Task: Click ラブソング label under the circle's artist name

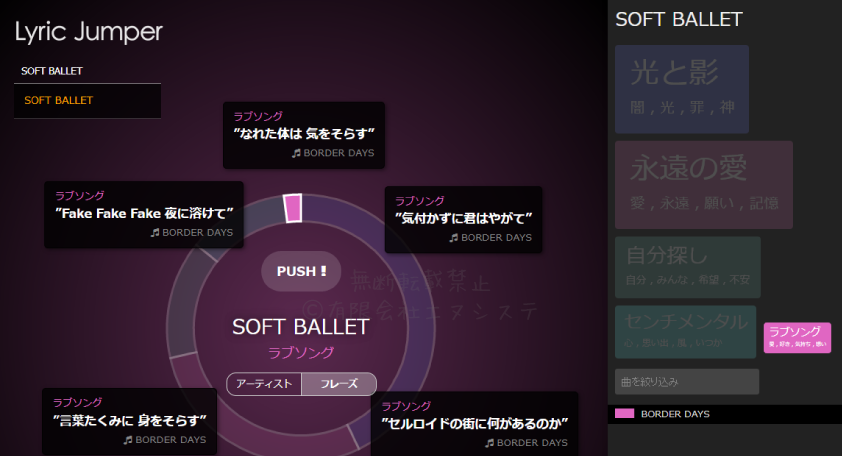Action: pyautogui.click(x=301, y=353)
